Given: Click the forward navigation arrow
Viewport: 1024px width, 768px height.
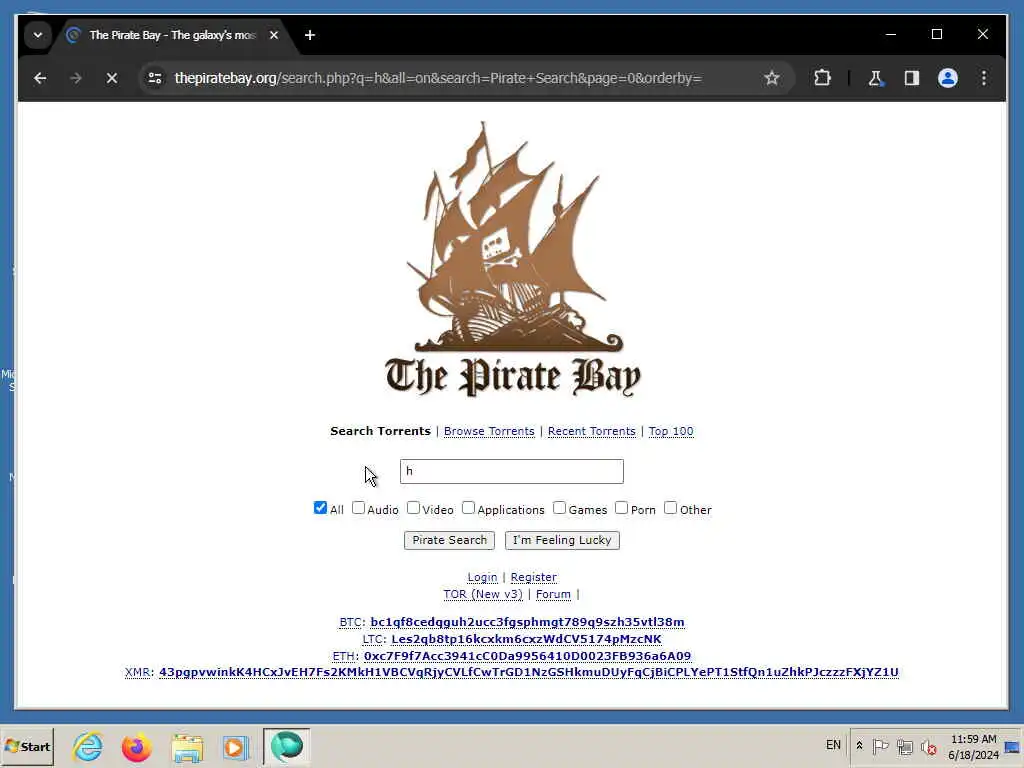Looking at the screenshot, I should point(76,78).
